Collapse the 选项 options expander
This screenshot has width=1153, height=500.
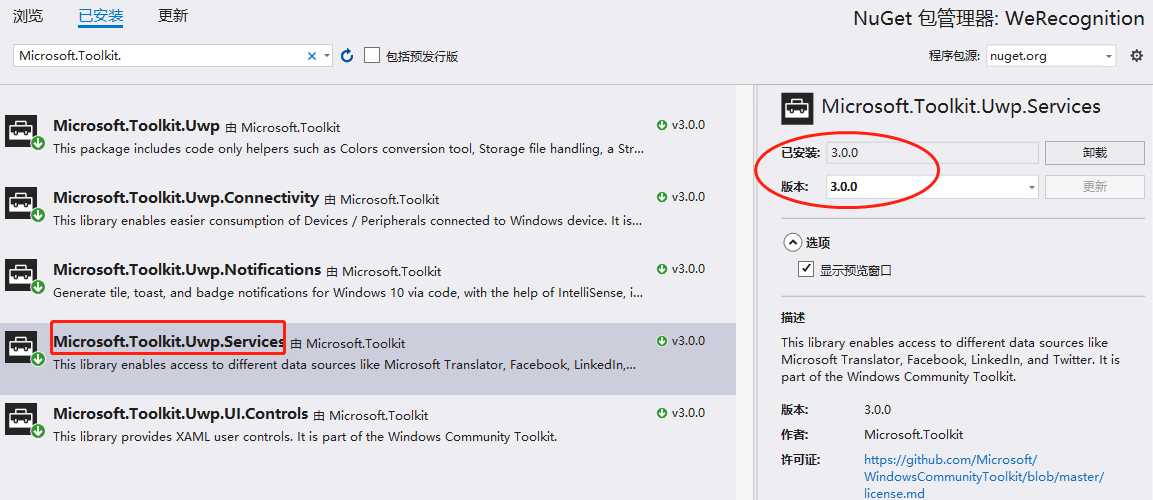pos(792,243)
